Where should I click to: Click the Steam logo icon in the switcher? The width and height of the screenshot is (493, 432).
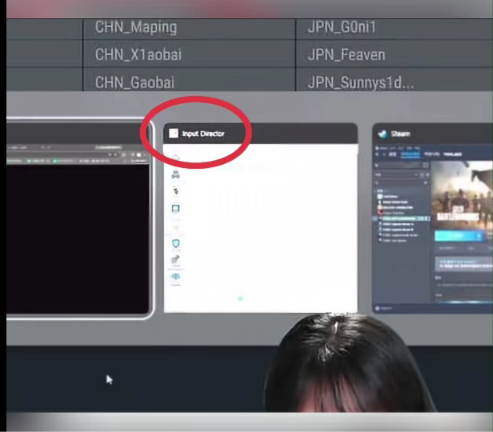click(x=382, y=134)
